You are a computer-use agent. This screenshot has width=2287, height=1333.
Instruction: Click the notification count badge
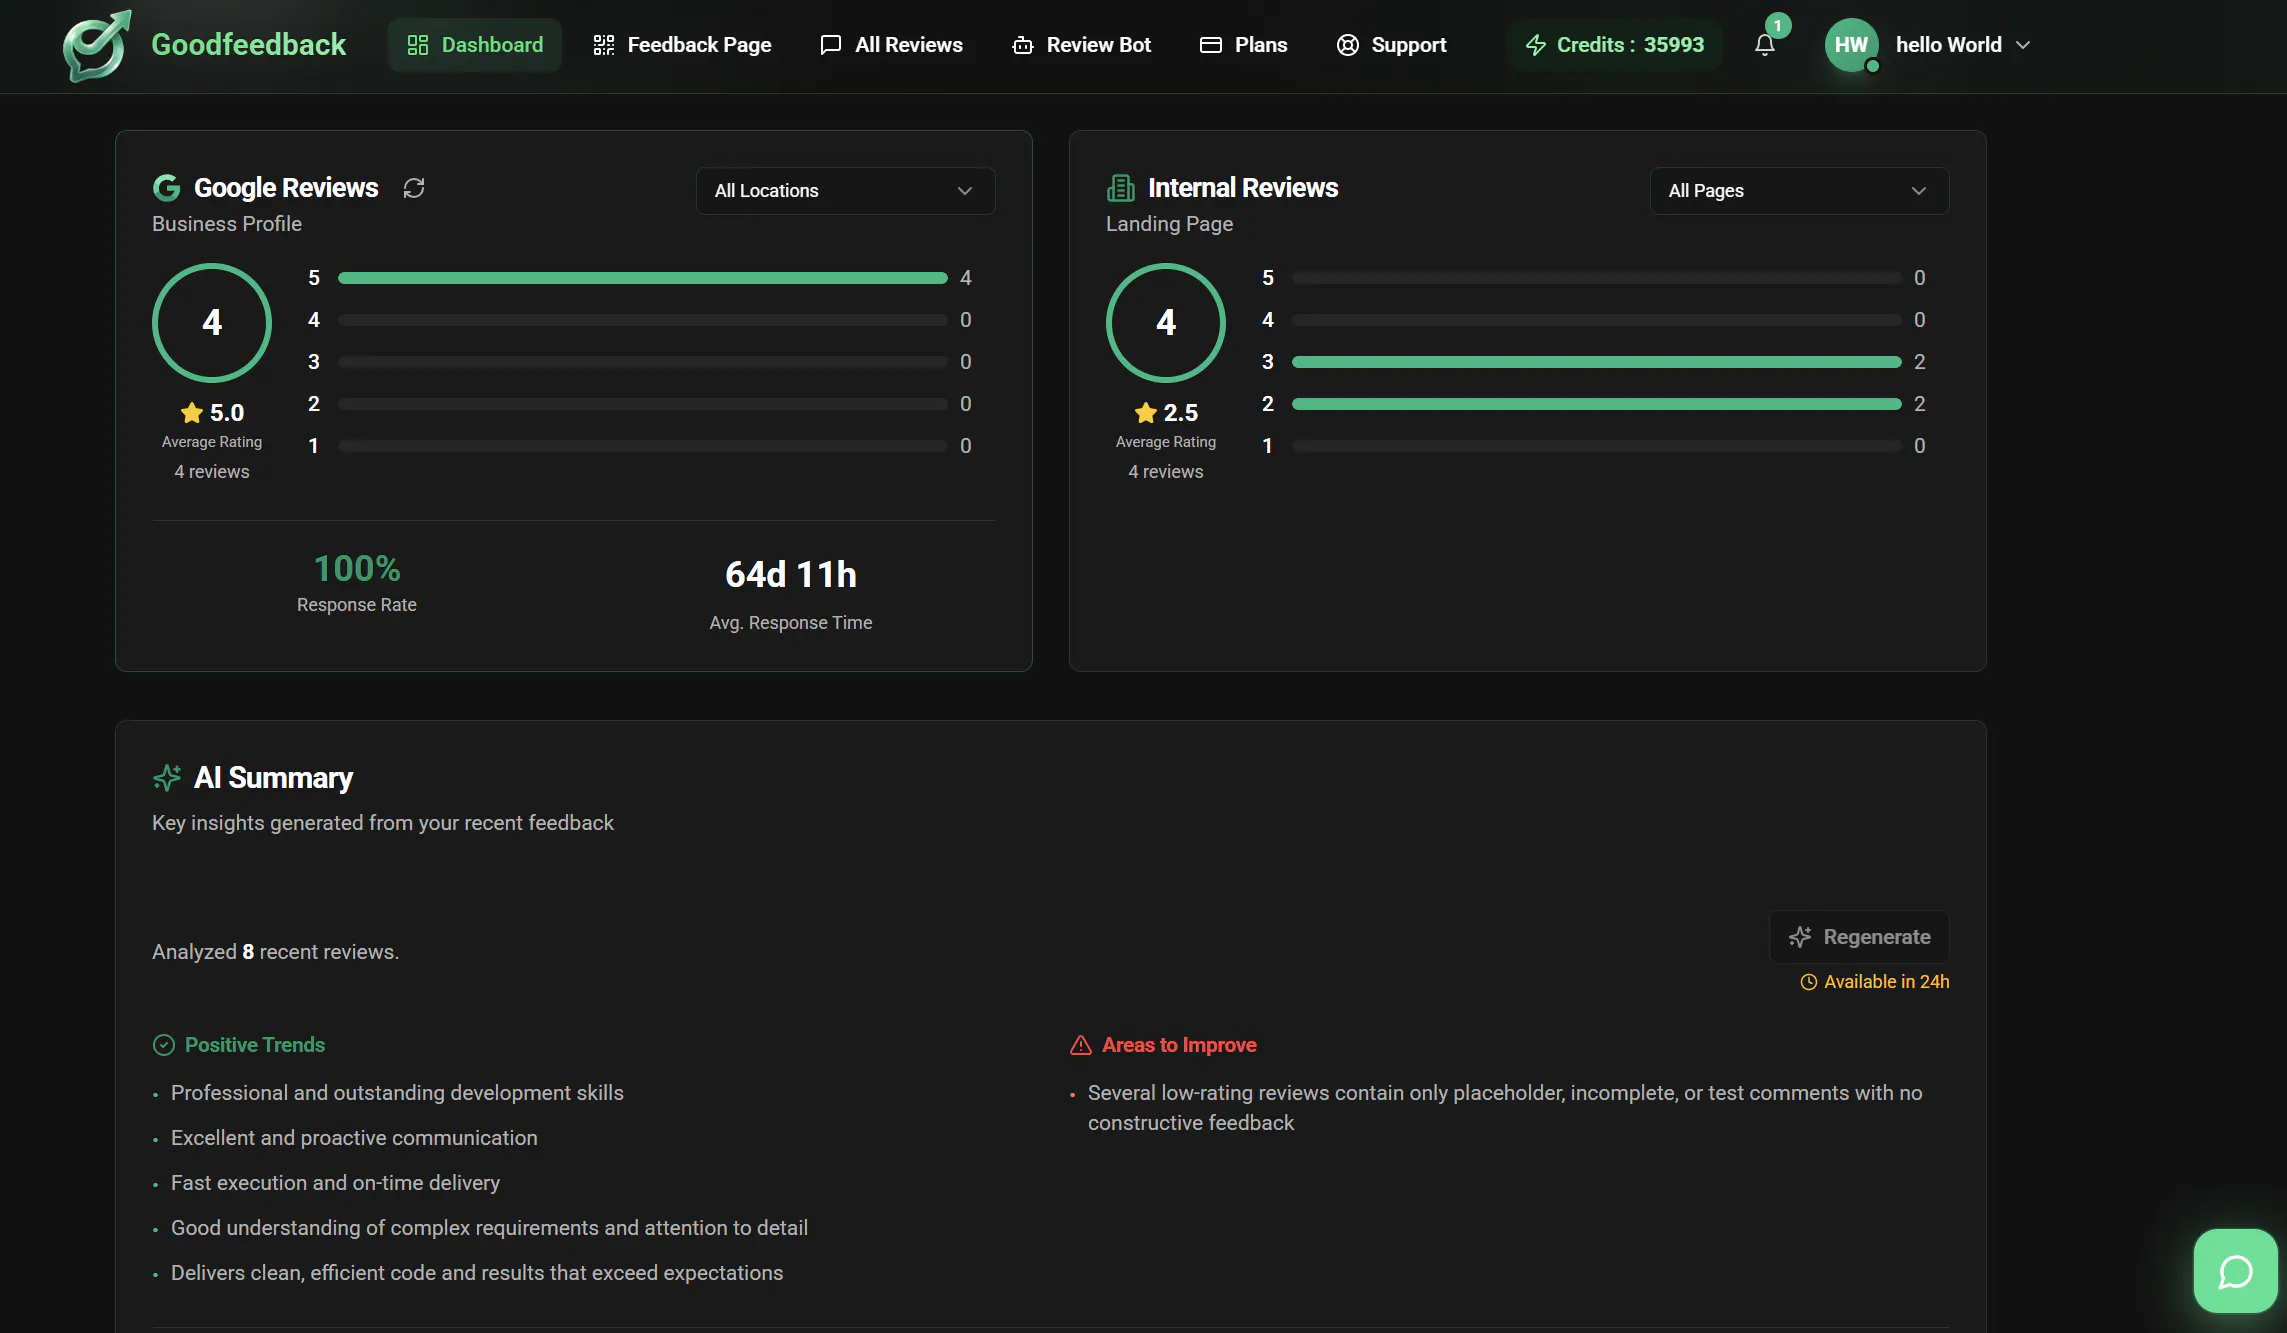[x=1777, y=26]
